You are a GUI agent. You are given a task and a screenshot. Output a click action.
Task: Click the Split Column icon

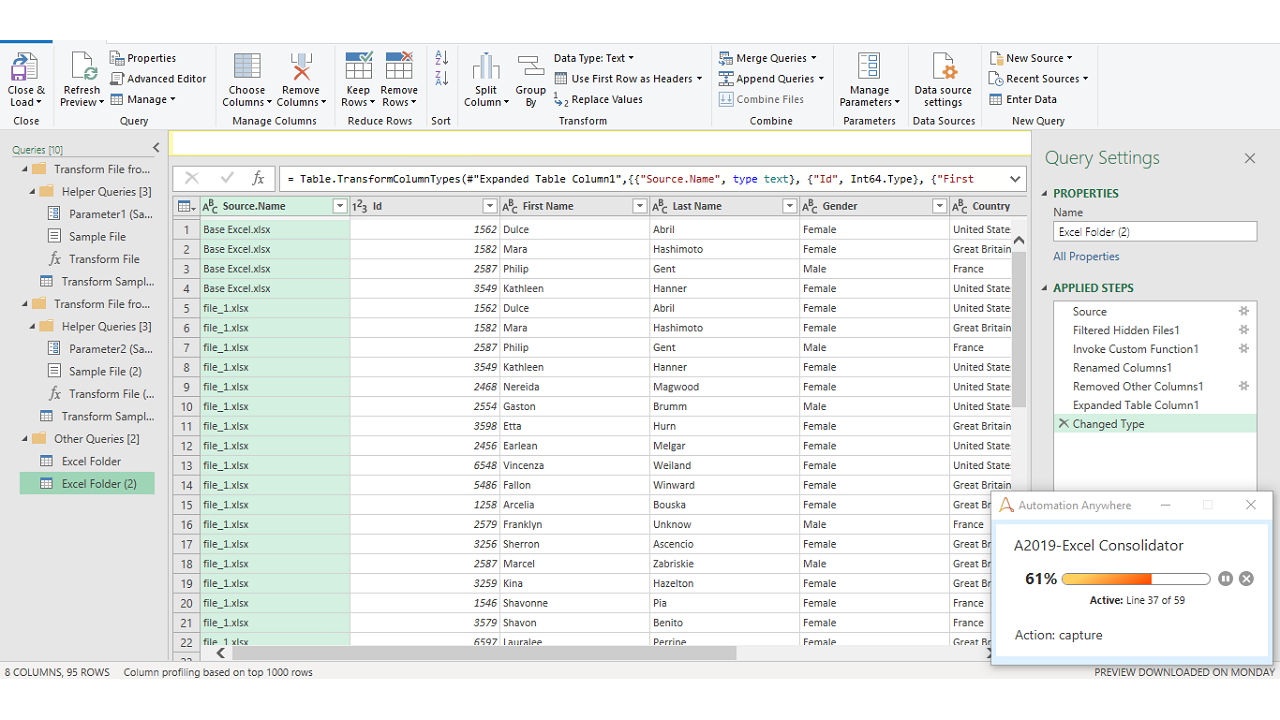tap(486, 68)
